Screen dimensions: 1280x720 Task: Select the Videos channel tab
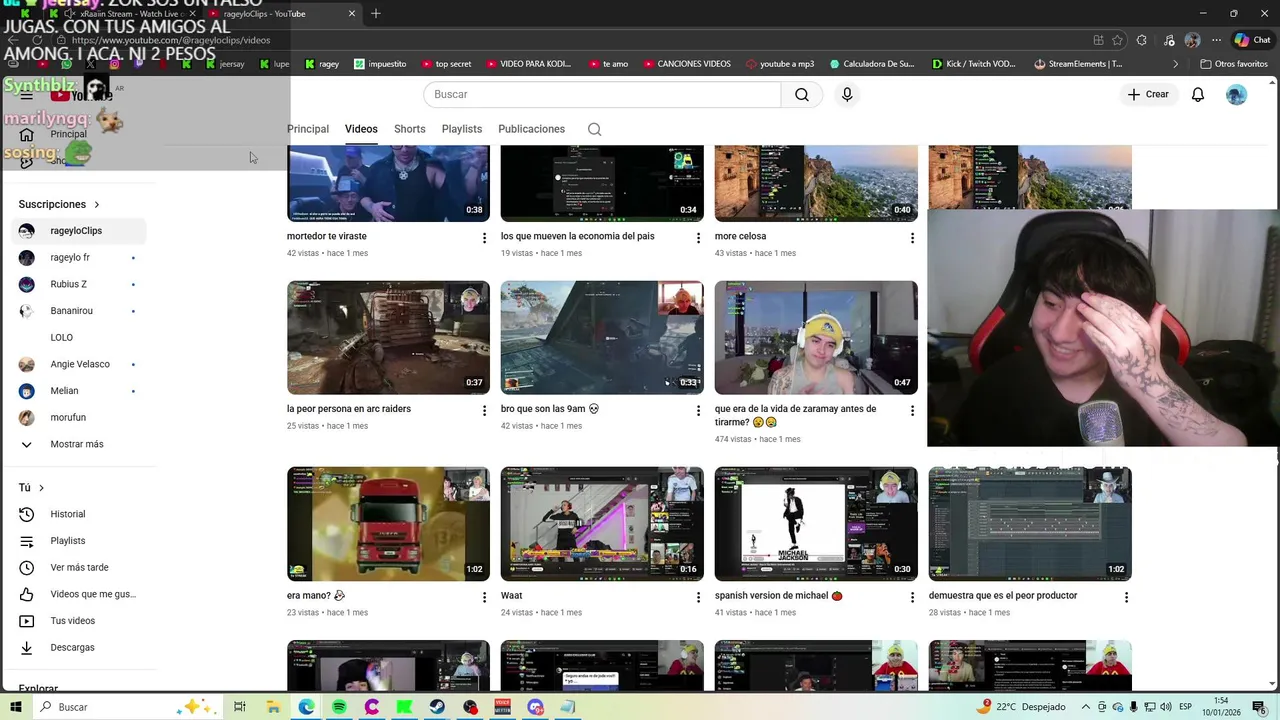(x=361, y=129)
